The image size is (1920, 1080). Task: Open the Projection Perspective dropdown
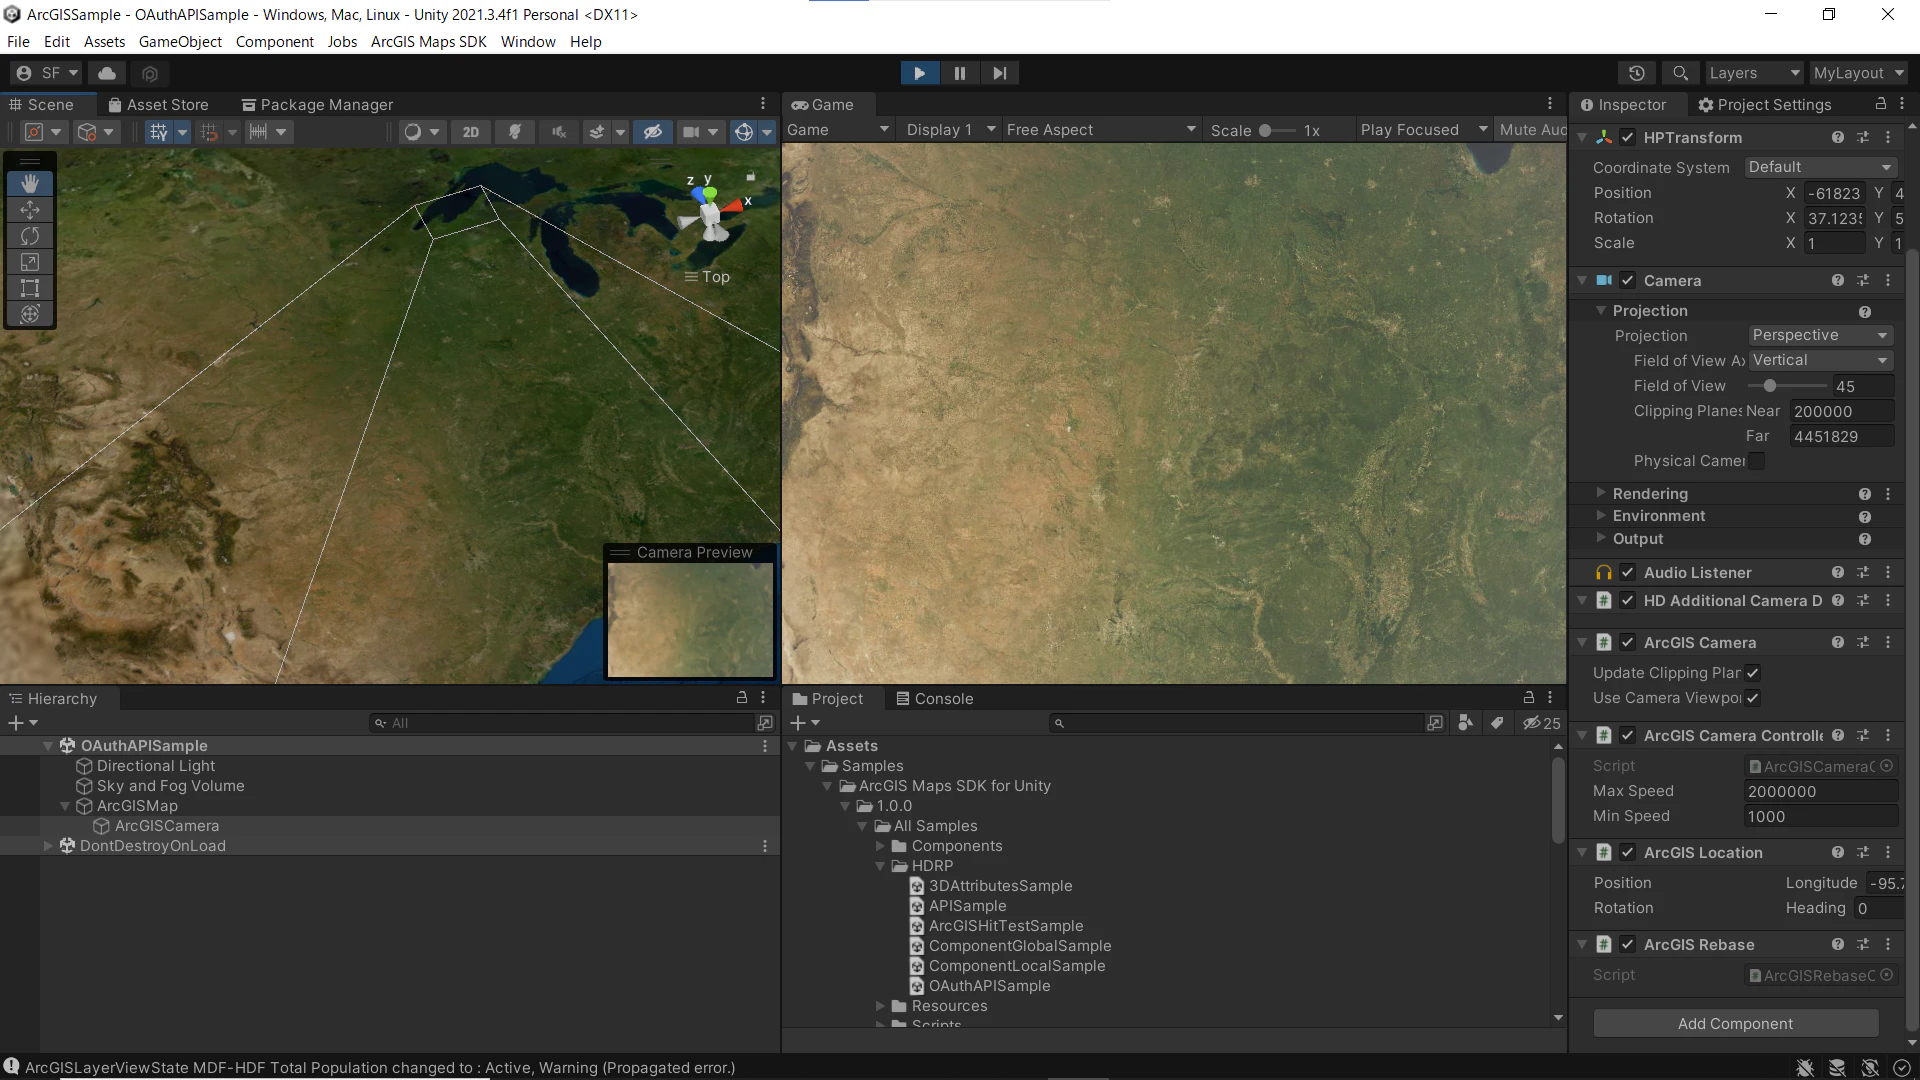click(1819, 336)
